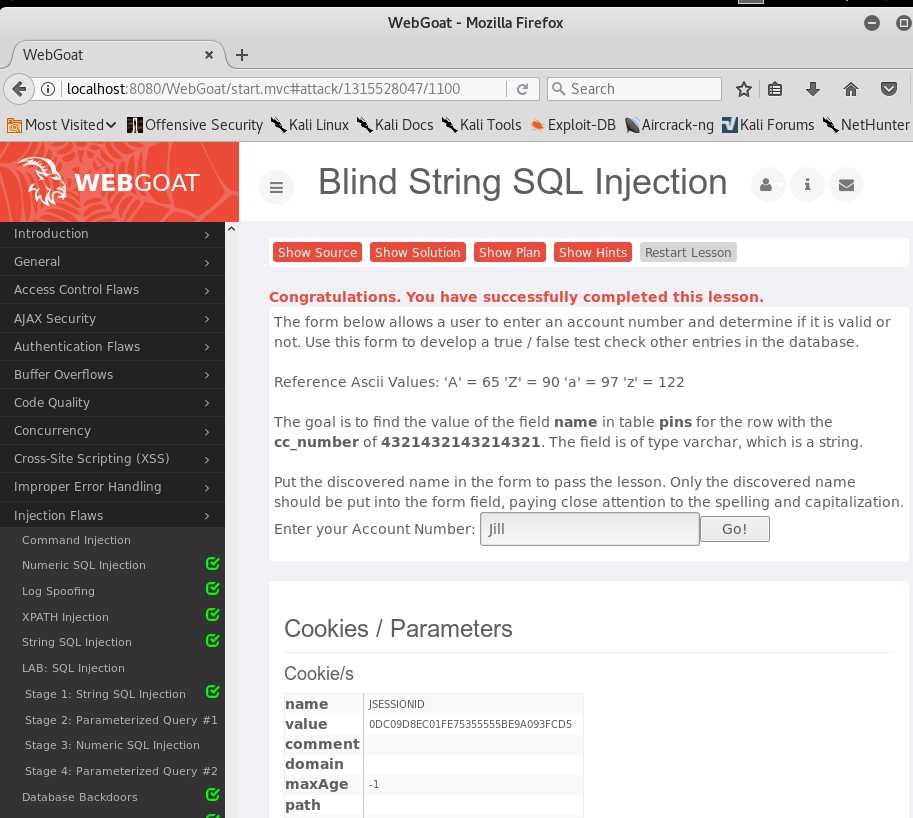Click the WebGoat logo
913x818 pixels.
109,182
